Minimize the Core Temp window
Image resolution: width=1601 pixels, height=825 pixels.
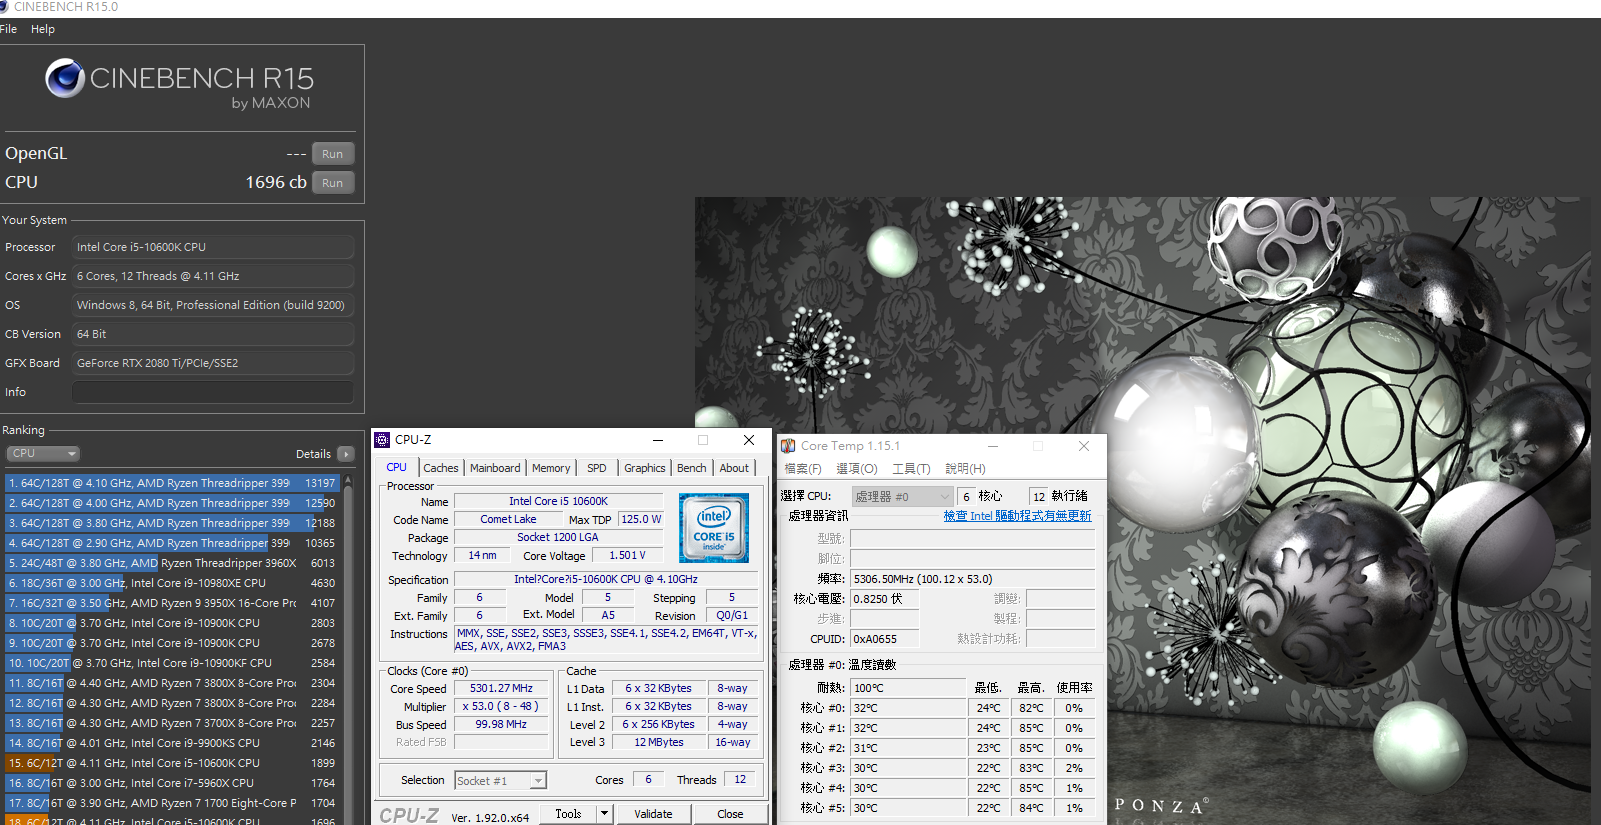[993, 446]
